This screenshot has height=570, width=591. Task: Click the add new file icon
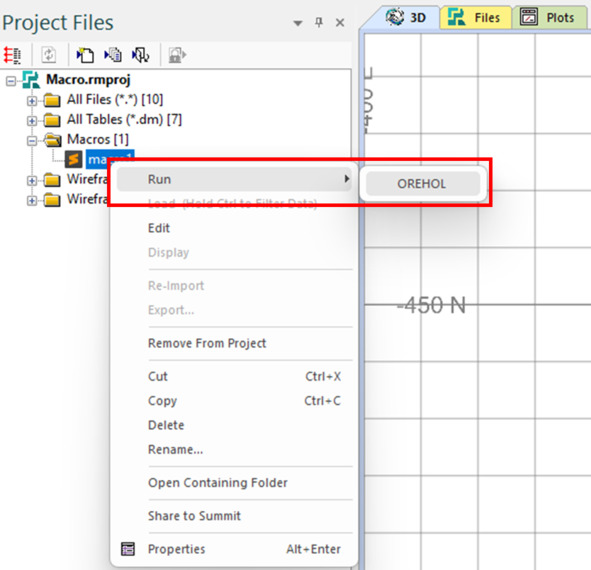(x=85, y=55)
